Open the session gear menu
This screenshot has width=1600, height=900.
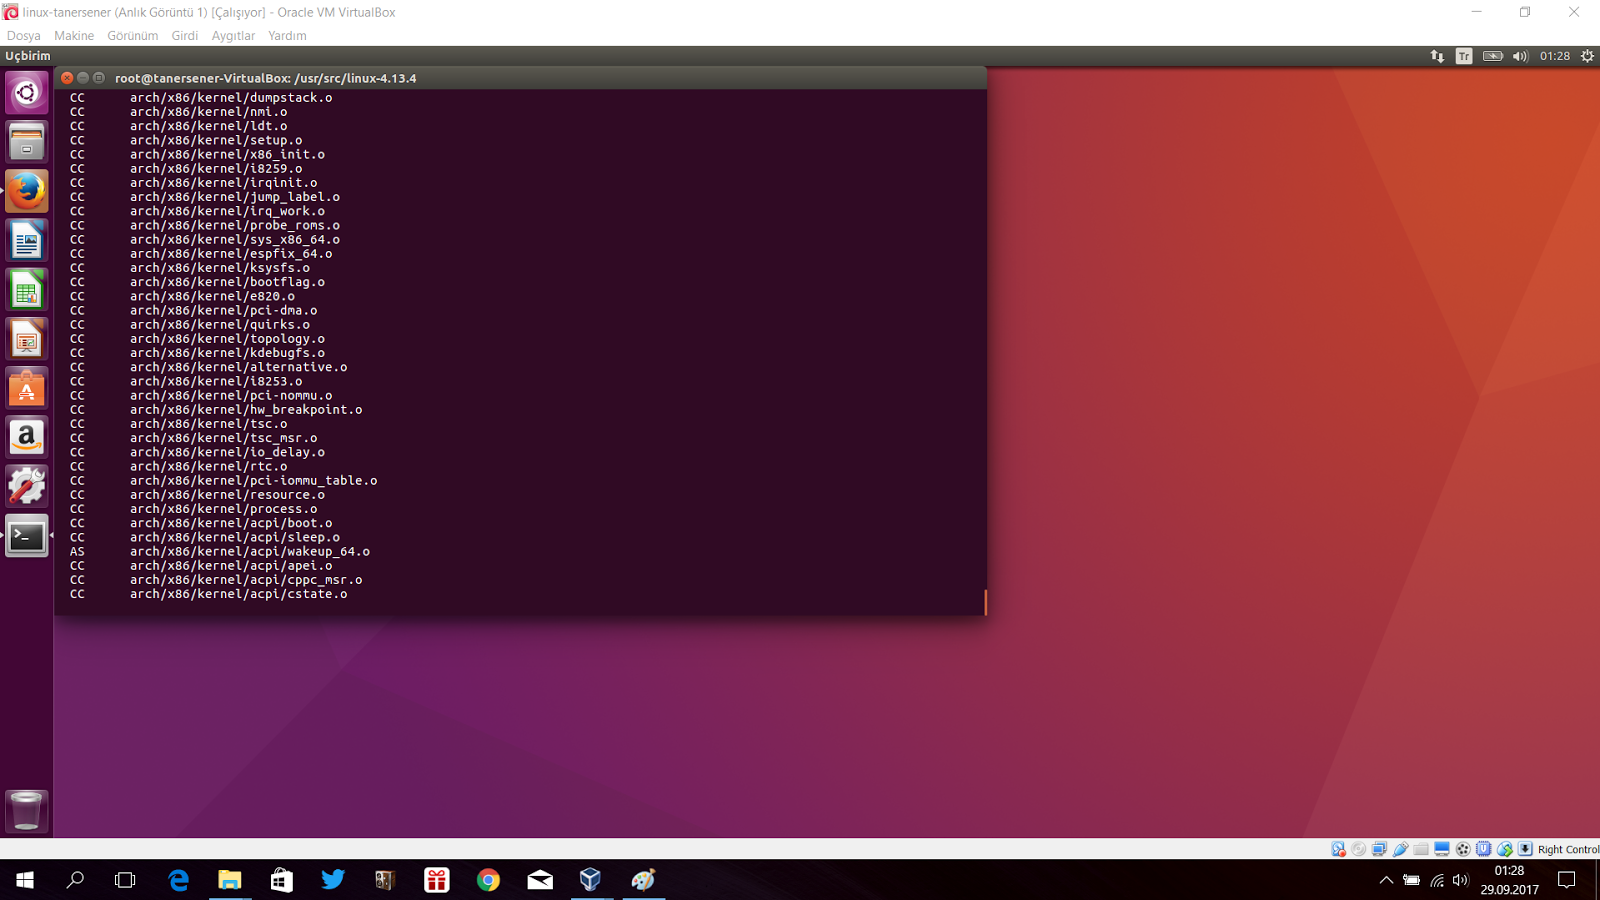tap(1586, 56)
